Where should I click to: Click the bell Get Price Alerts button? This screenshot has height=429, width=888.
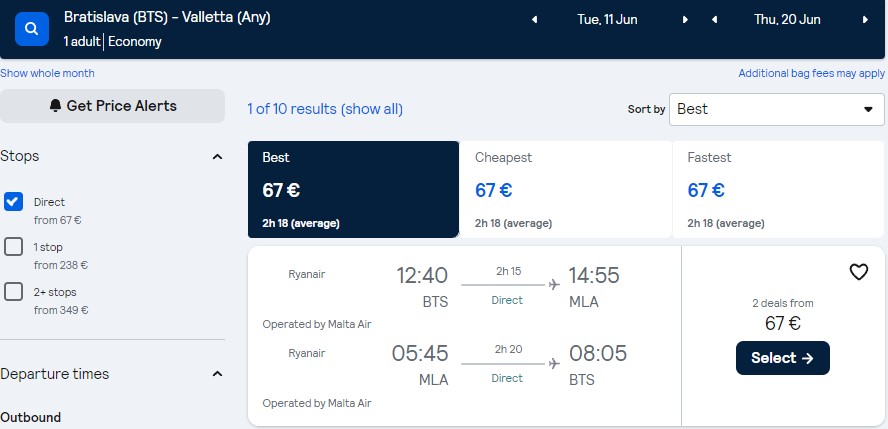[112, 106]
